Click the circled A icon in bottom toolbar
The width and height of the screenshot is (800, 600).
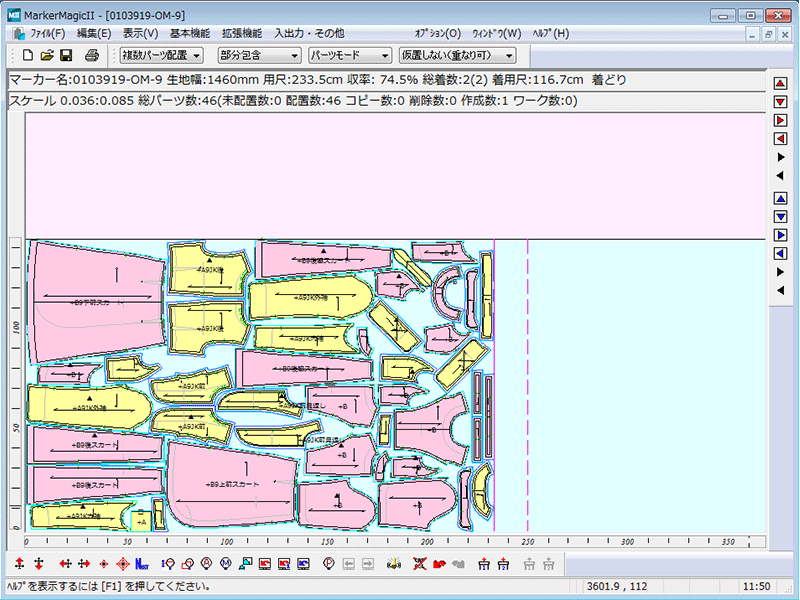click(206, 564)
